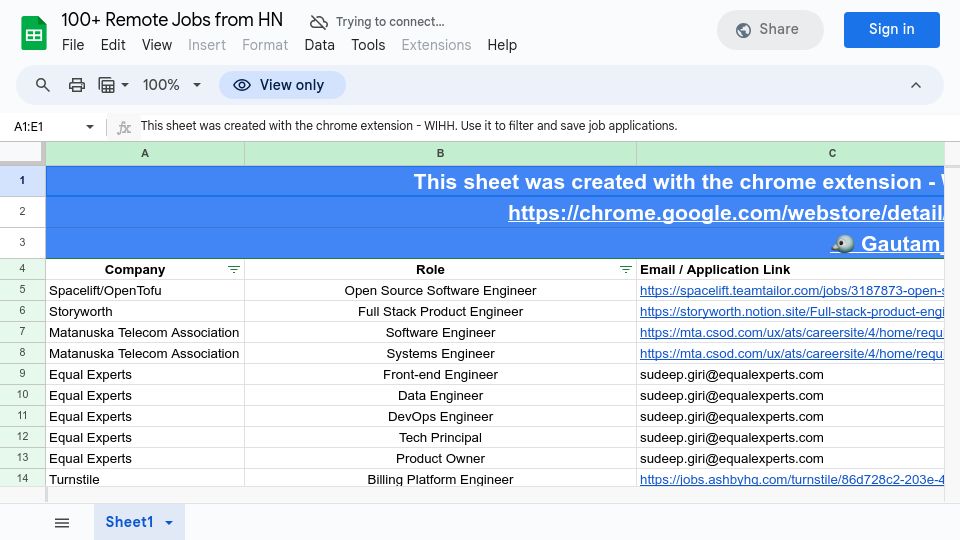Select column A header
Image resolution: width=960 pixels, height=540 pixels.
pos(145,153)
